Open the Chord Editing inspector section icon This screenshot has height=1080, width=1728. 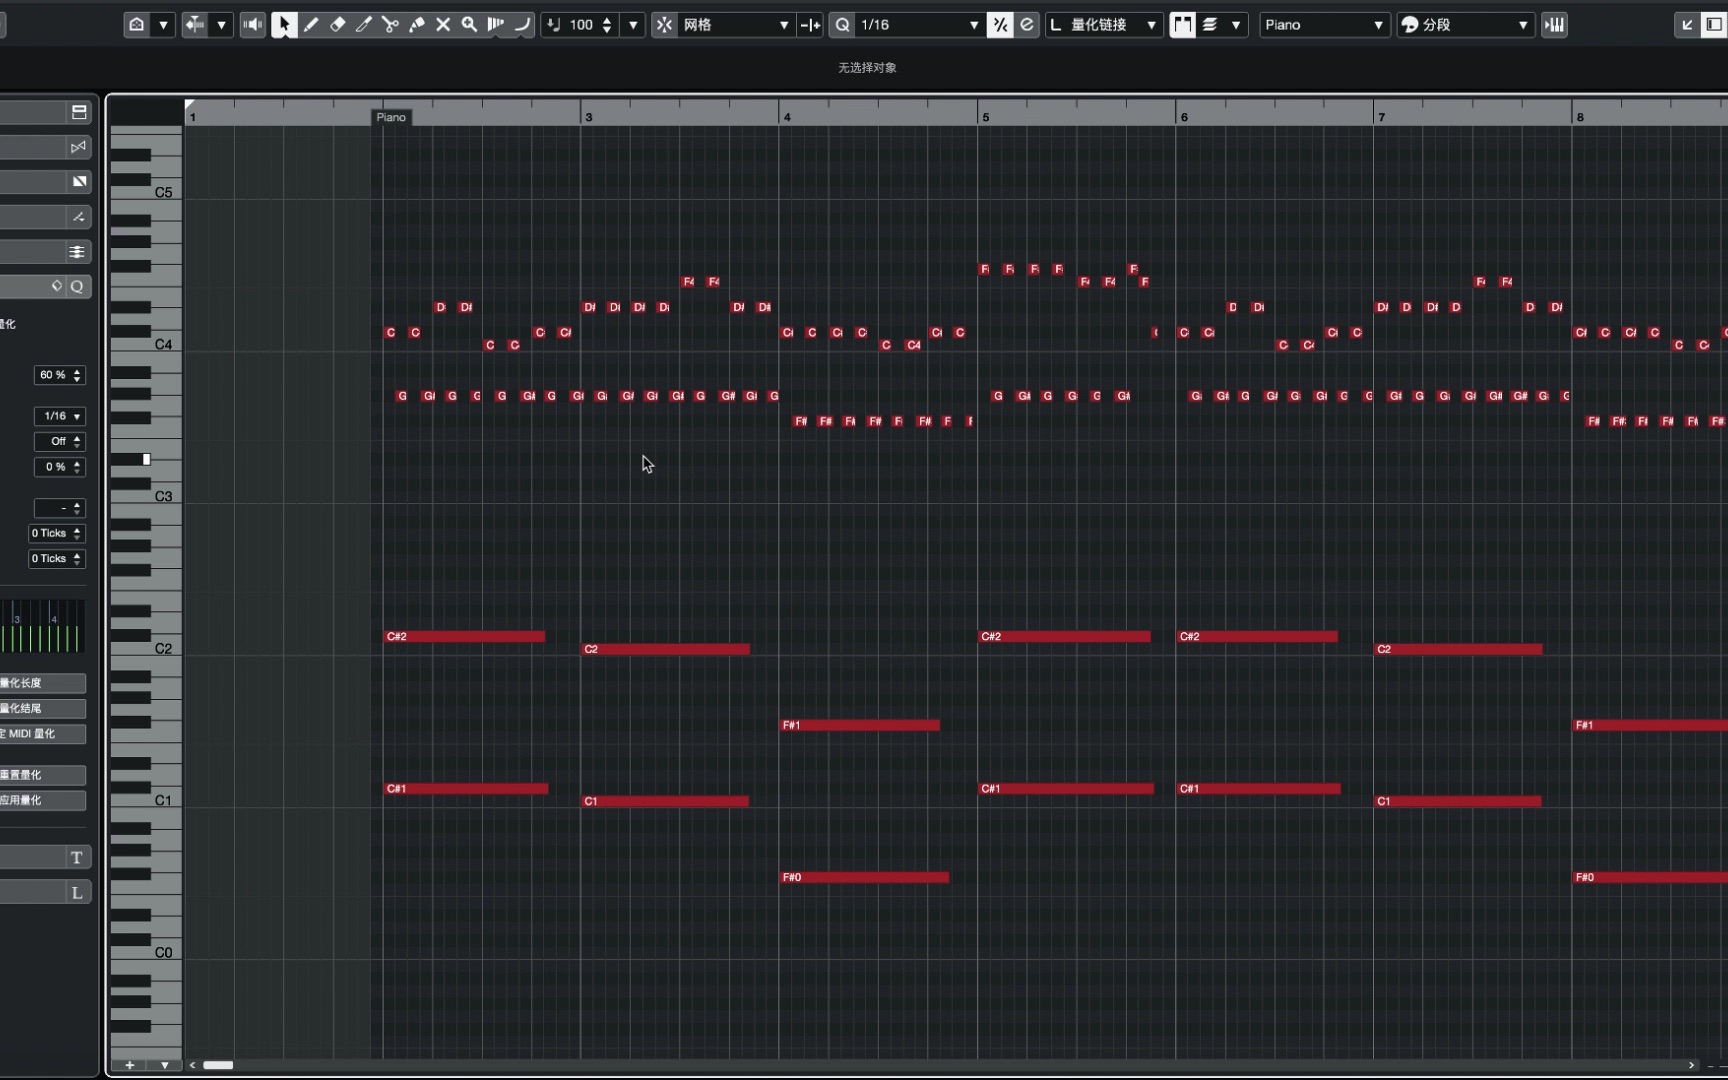(x=79, y=182)
